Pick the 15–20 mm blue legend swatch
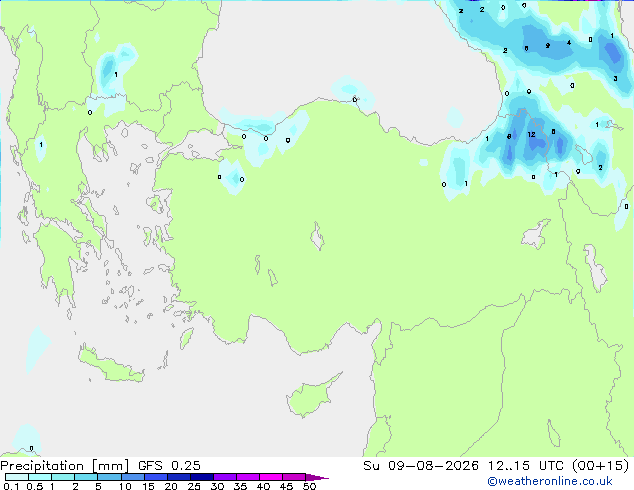Screen dimensions: 634x490 coord(155,477)
